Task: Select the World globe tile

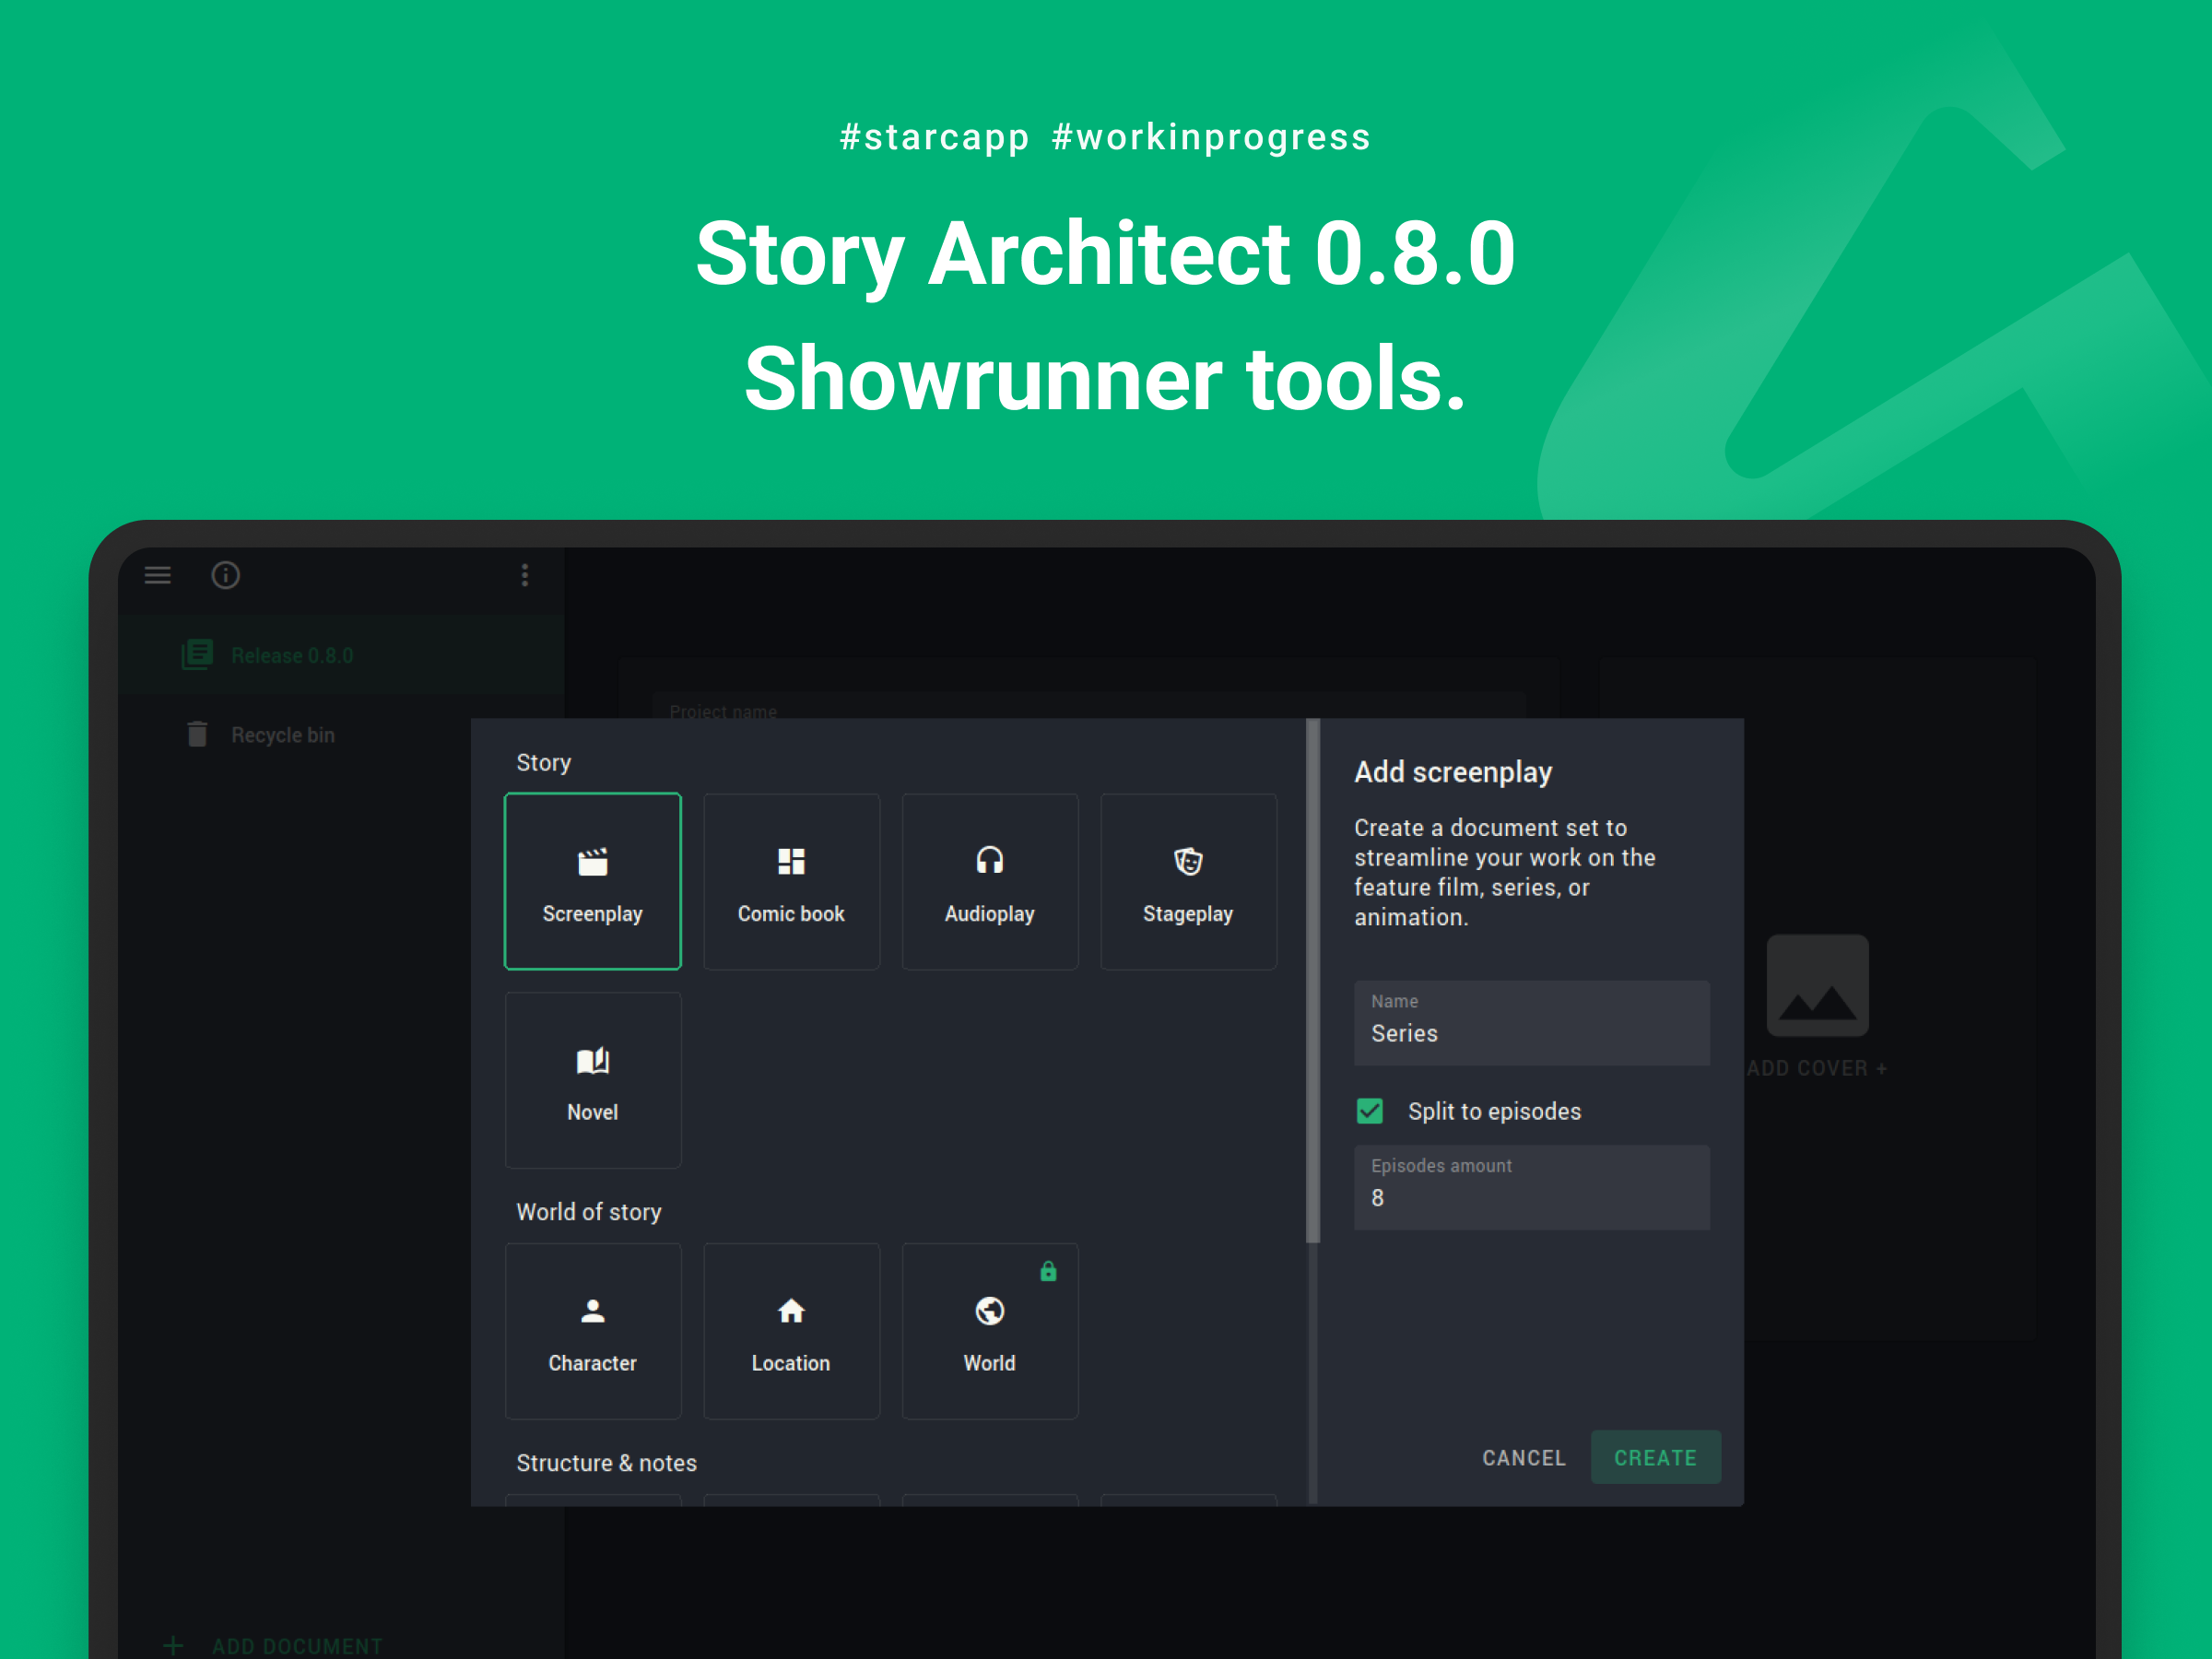Action: tap(989, 1330)
